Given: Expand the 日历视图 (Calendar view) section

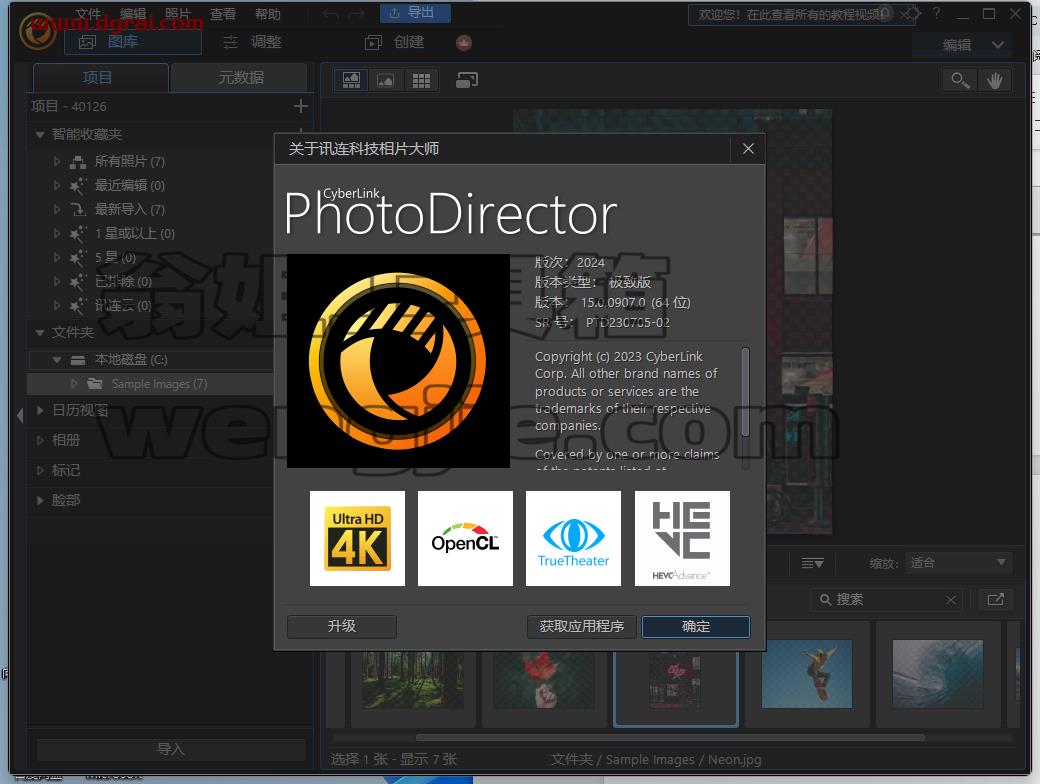Looking at the screenshot, I should click(40, 411).
